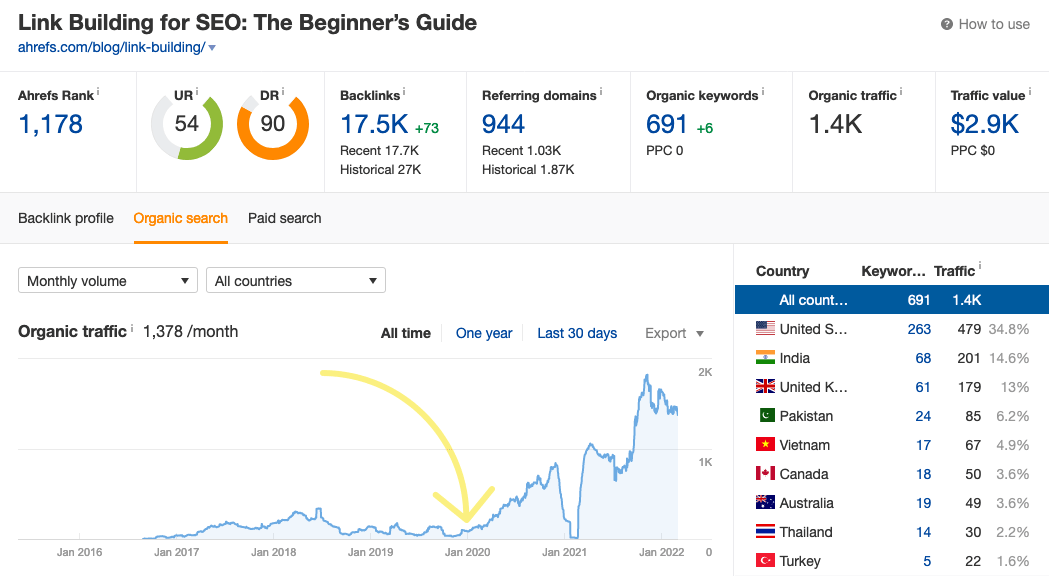Switch to the Backlink profile tab

65,217
